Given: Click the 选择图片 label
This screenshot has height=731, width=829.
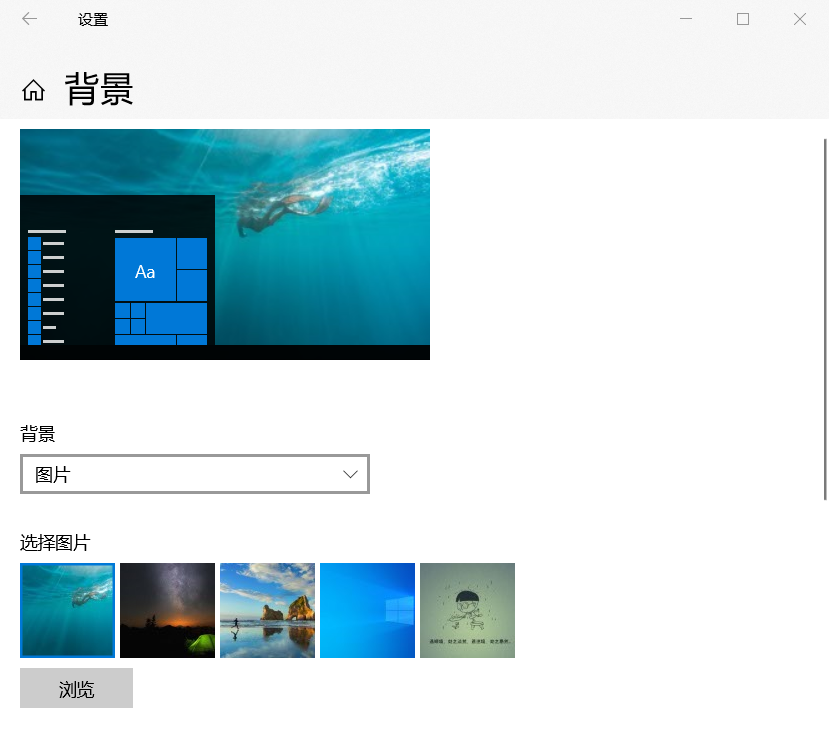Looking at the screenshot, I should [55, 543].
